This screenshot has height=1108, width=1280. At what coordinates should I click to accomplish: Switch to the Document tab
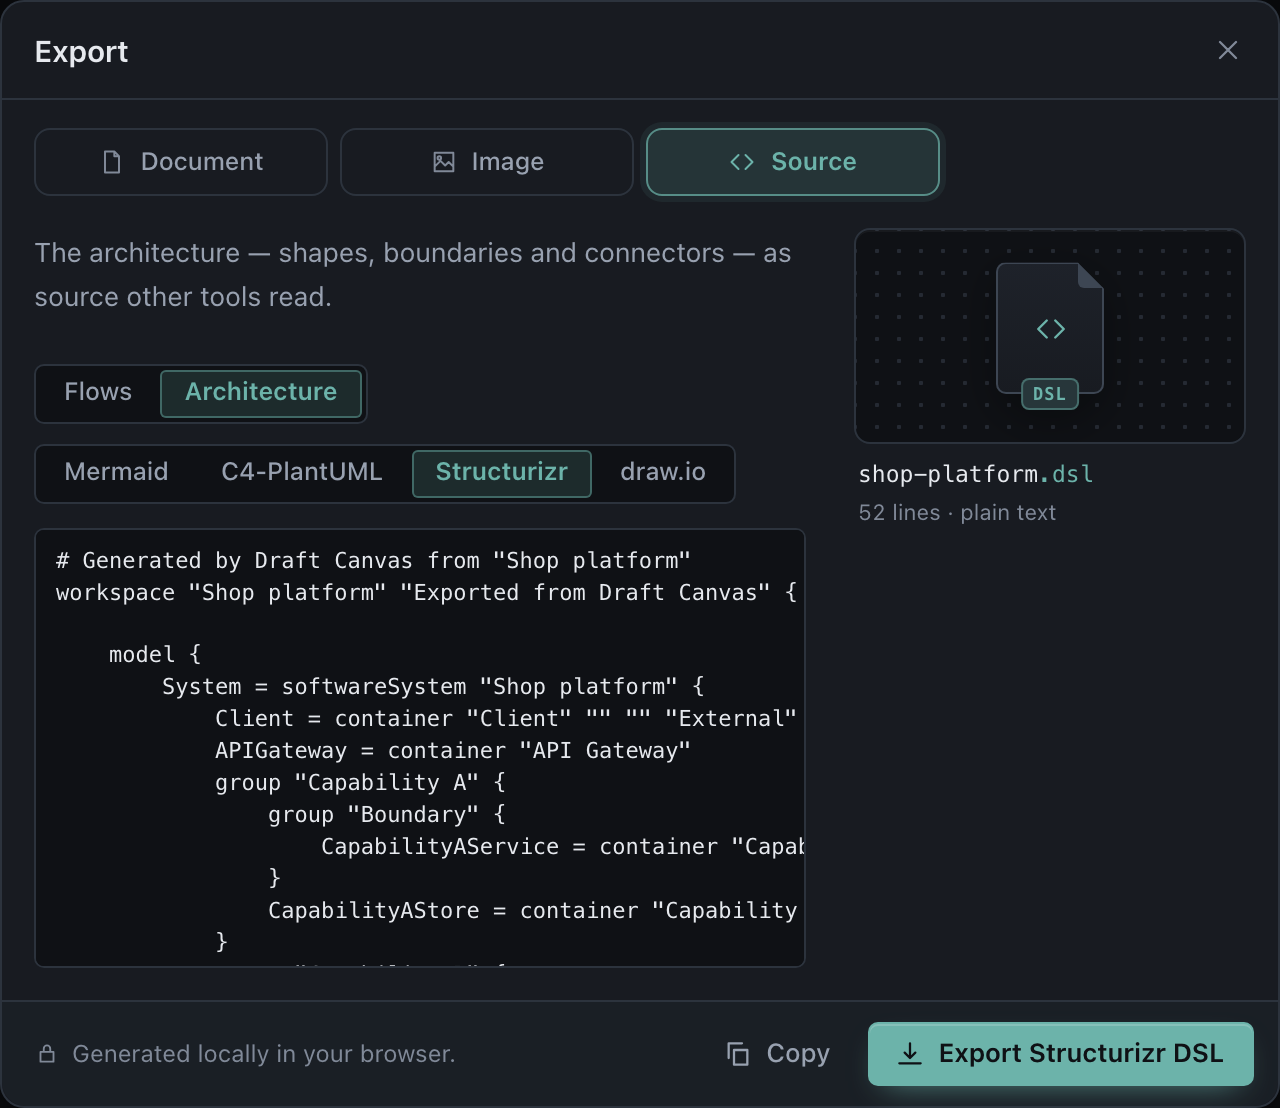[181, 162]
